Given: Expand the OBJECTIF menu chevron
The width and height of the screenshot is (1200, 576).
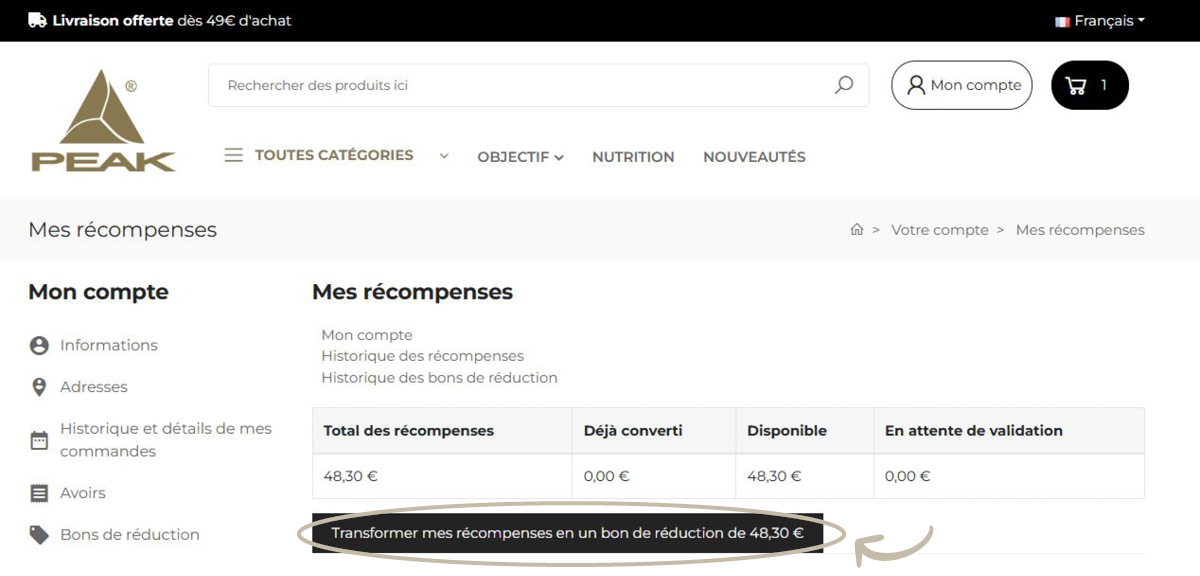Looking at the screenshot, I should (x=557, y=156).
